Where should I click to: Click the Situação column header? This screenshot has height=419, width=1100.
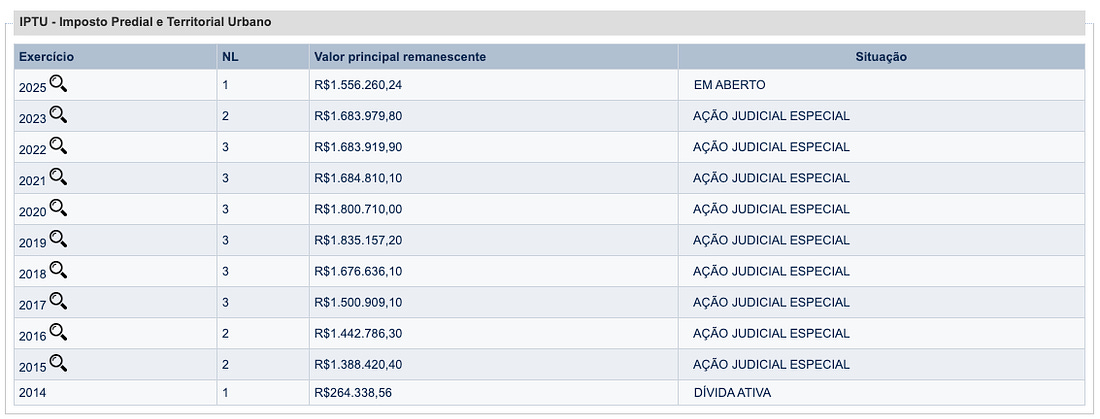pyautogui.click(x=881, y=57)
